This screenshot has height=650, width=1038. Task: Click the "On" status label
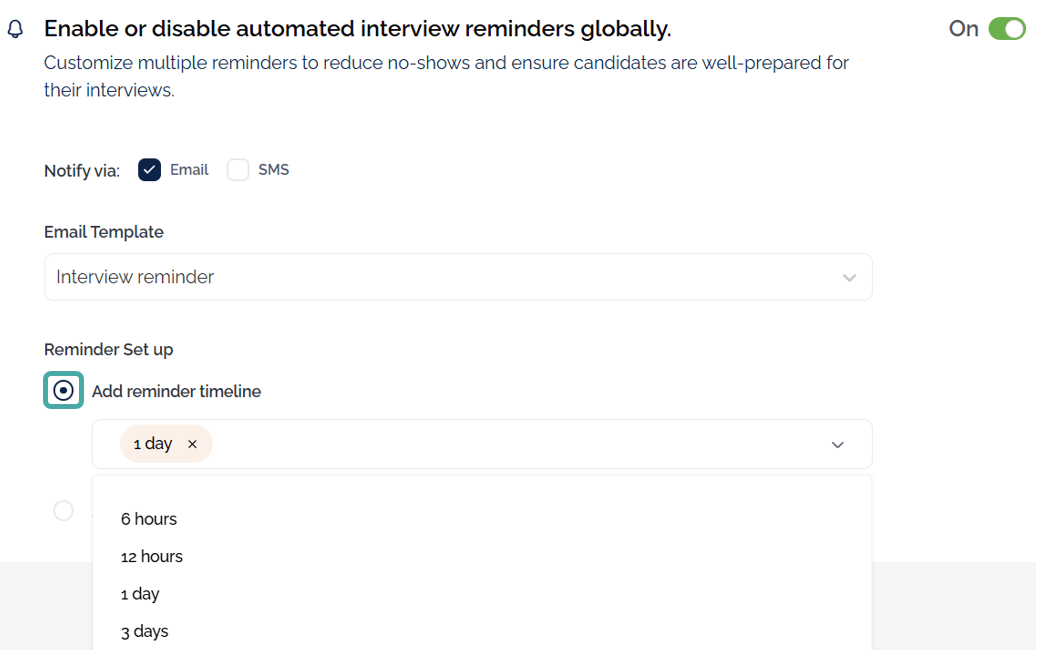click(x=963, y=29)
